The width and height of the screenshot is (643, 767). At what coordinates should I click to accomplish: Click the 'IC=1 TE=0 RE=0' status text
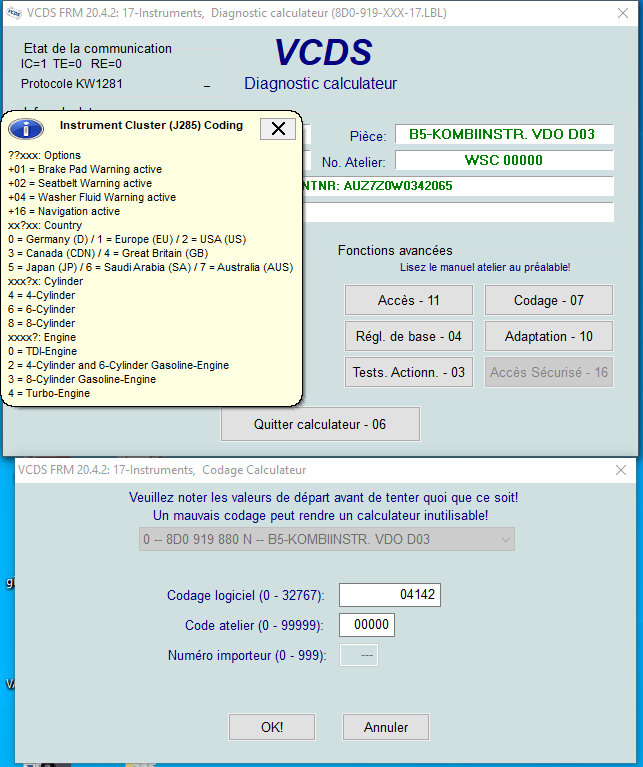coord(71,64)
